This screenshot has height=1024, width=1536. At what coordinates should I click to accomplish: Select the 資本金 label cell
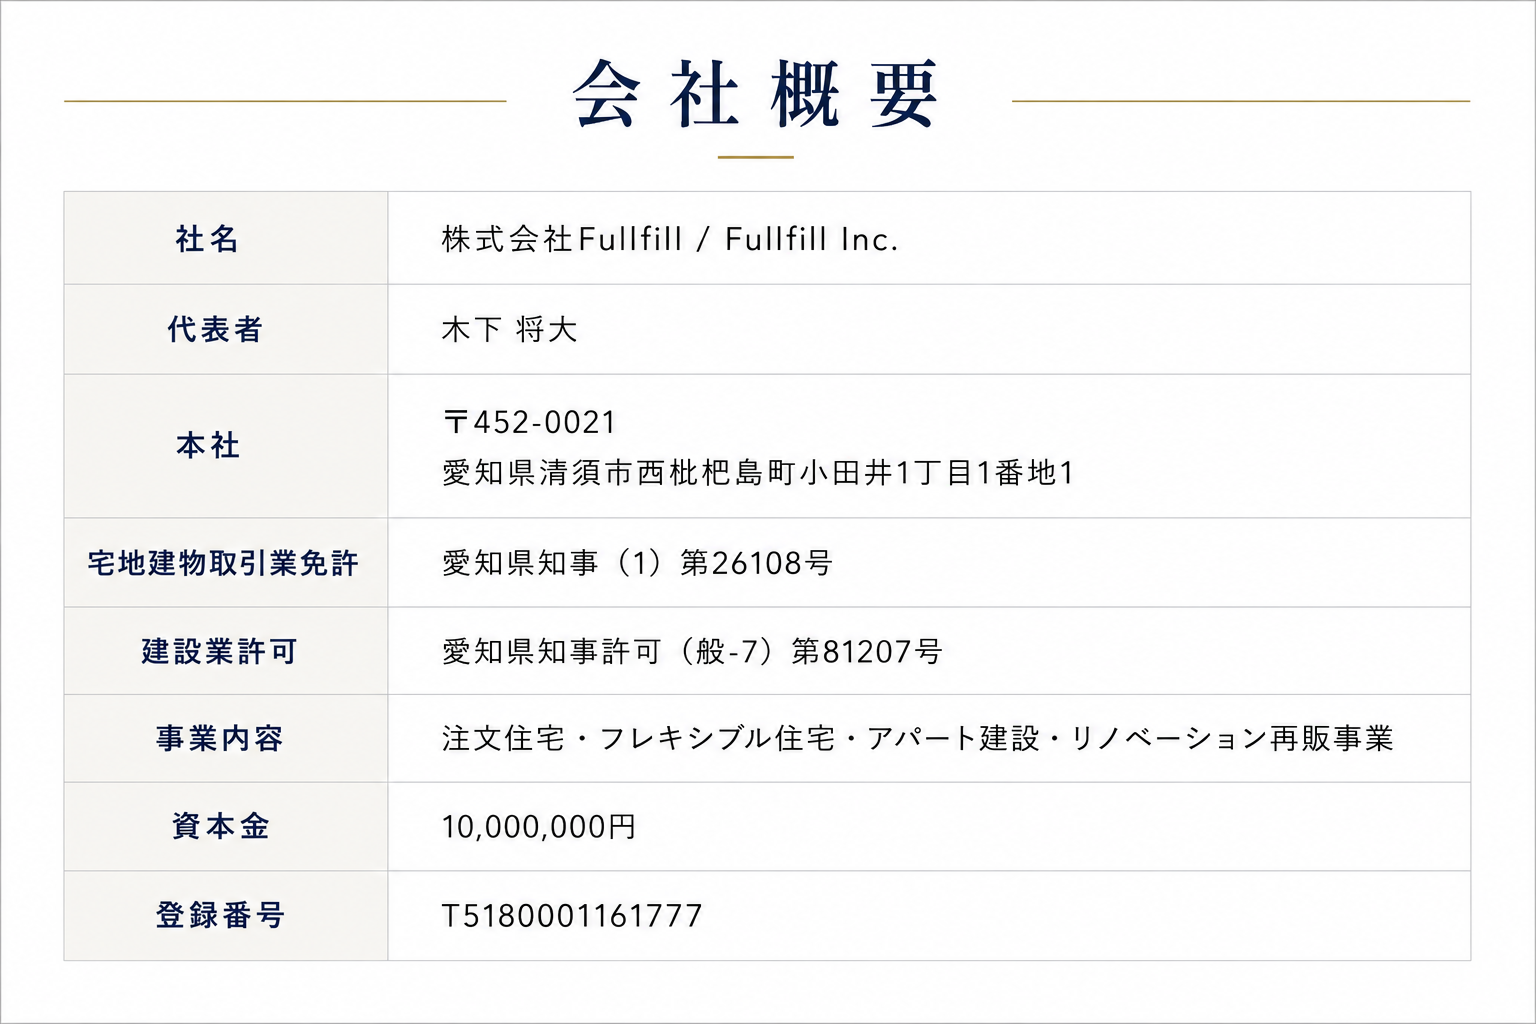[226, 826]
